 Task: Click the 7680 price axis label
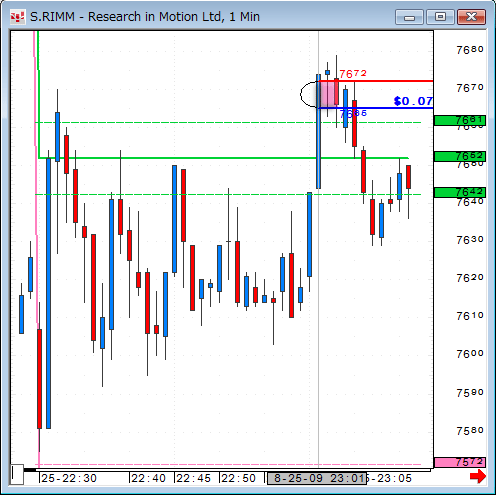[470, 50]
